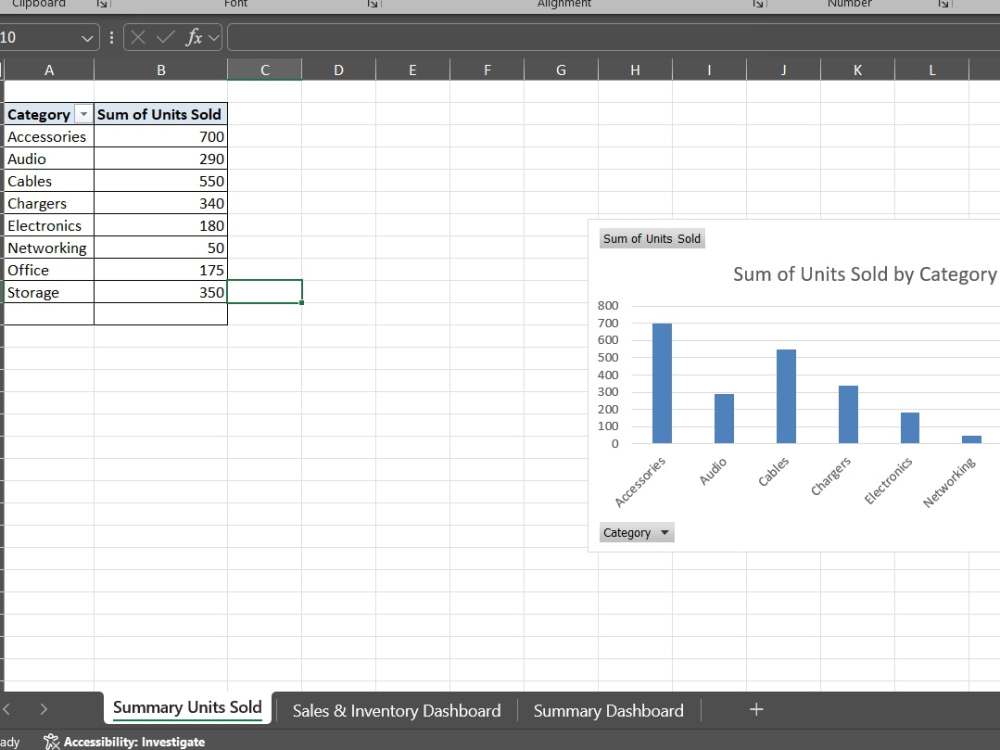
Task: Click the Cables cell
Action: tap(49, 181)
